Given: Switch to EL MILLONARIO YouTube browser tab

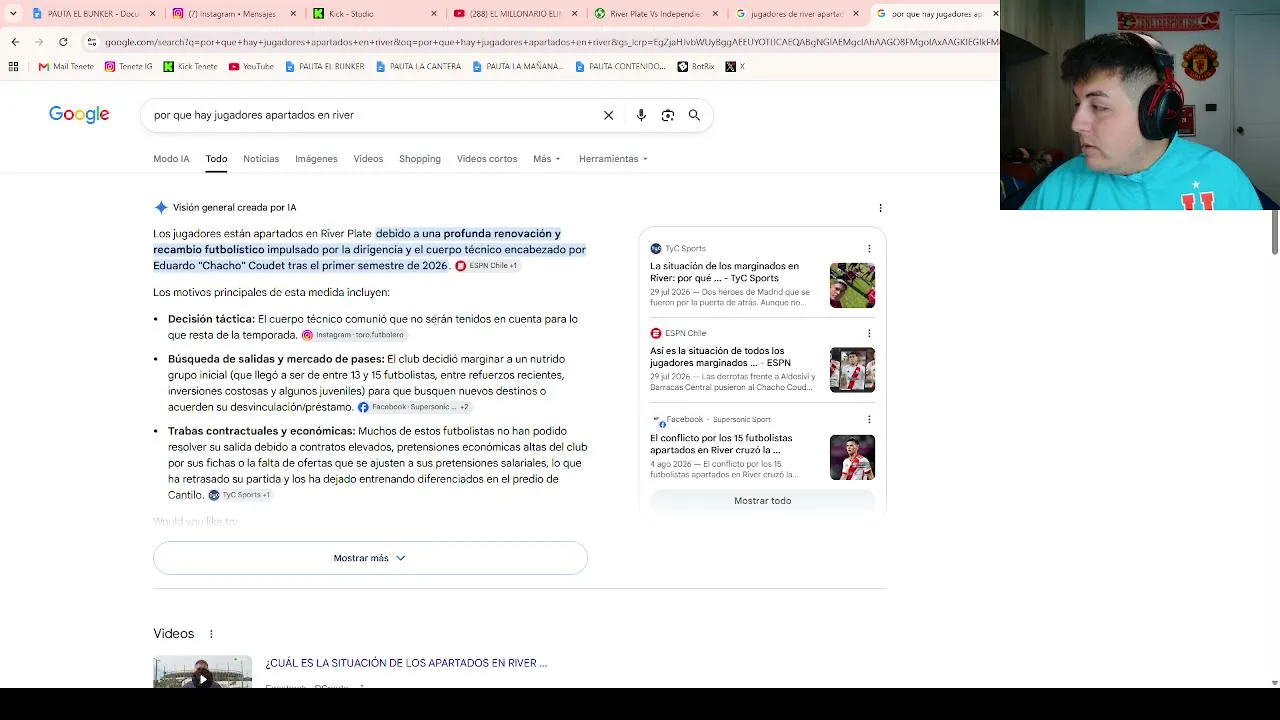Looking at the screenshot, I should (x=515, y=14).
